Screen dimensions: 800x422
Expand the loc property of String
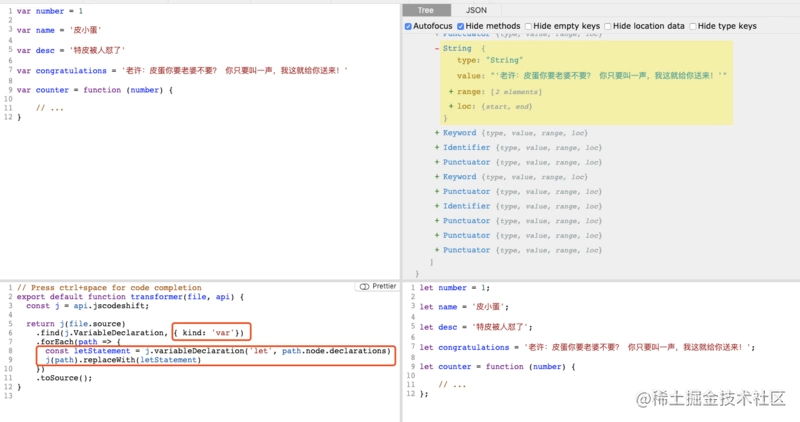(x=451, y=107)
